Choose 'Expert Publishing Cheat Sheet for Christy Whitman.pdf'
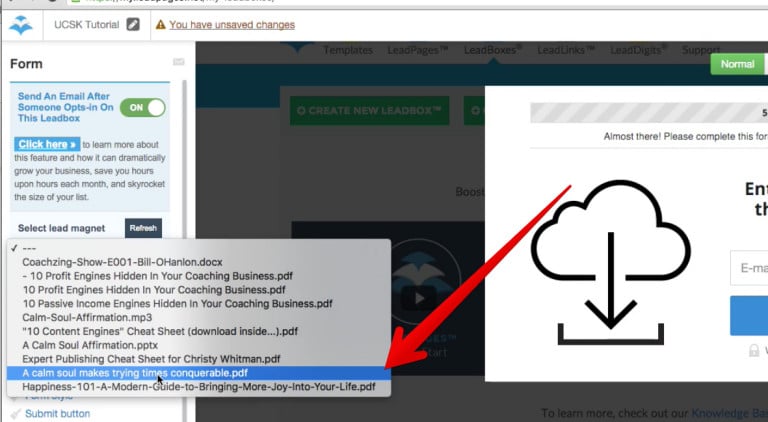 point(199,359)
